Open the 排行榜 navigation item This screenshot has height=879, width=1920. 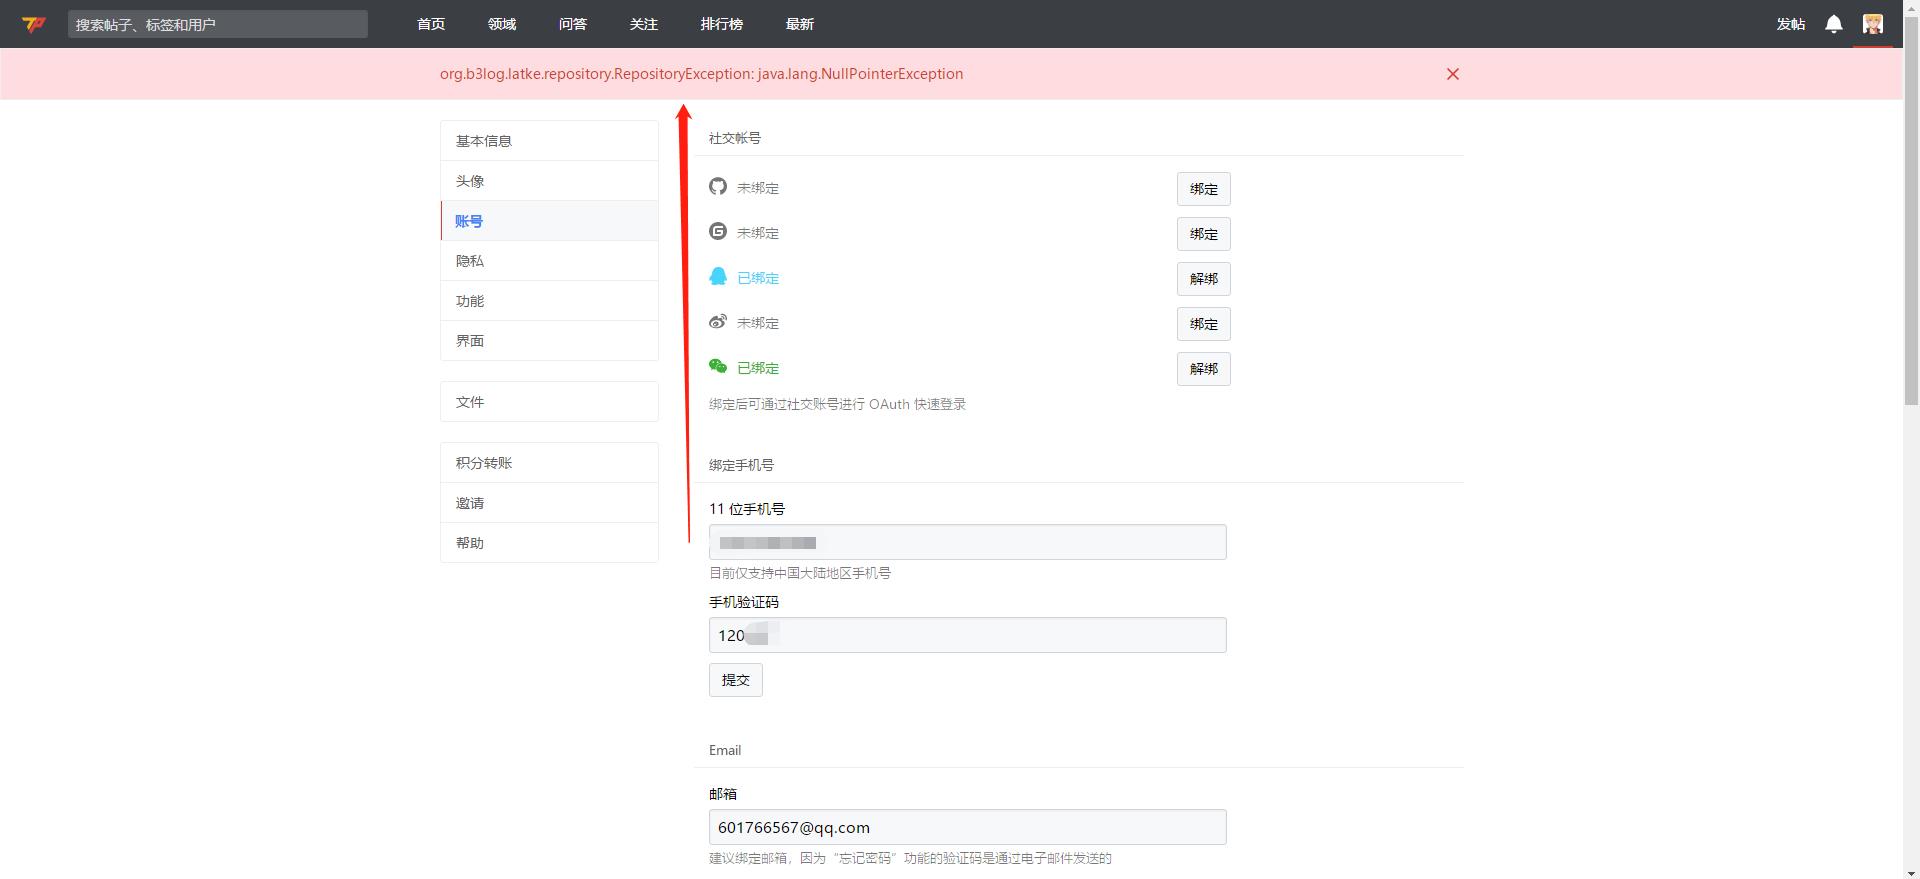[x=721, y=24]
